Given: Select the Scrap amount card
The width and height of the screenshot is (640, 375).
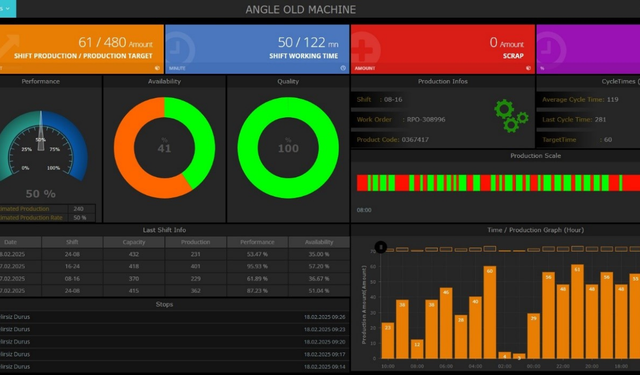Looking at the screenshot, I should click(x=443, y=49).
